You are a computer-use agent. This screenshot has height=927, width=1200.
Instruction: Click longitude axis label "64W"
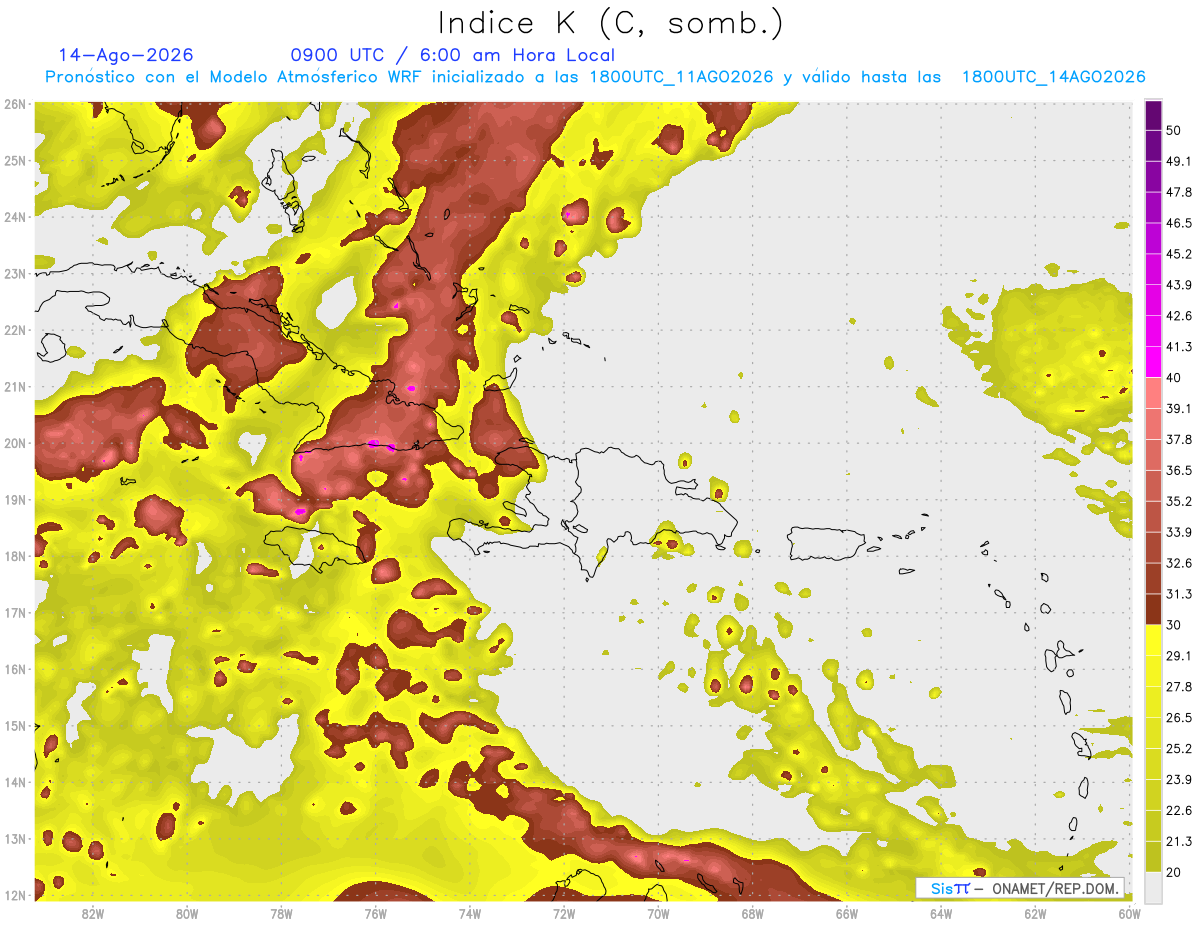click(941, 913)
